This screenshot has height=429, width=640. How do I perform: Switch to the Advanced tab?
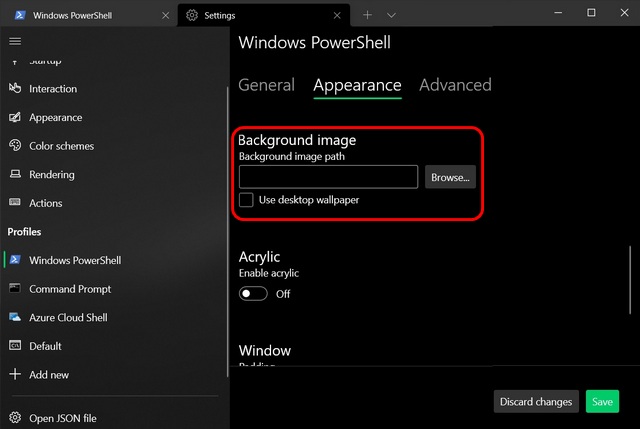point(455,85)
